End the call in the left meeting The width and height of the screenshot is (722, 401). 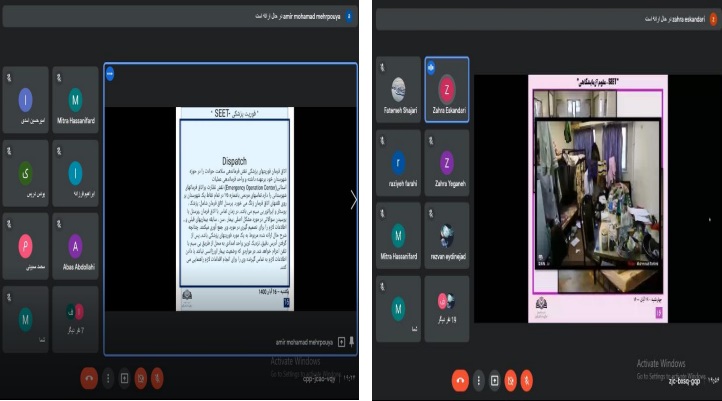point(88,380)
